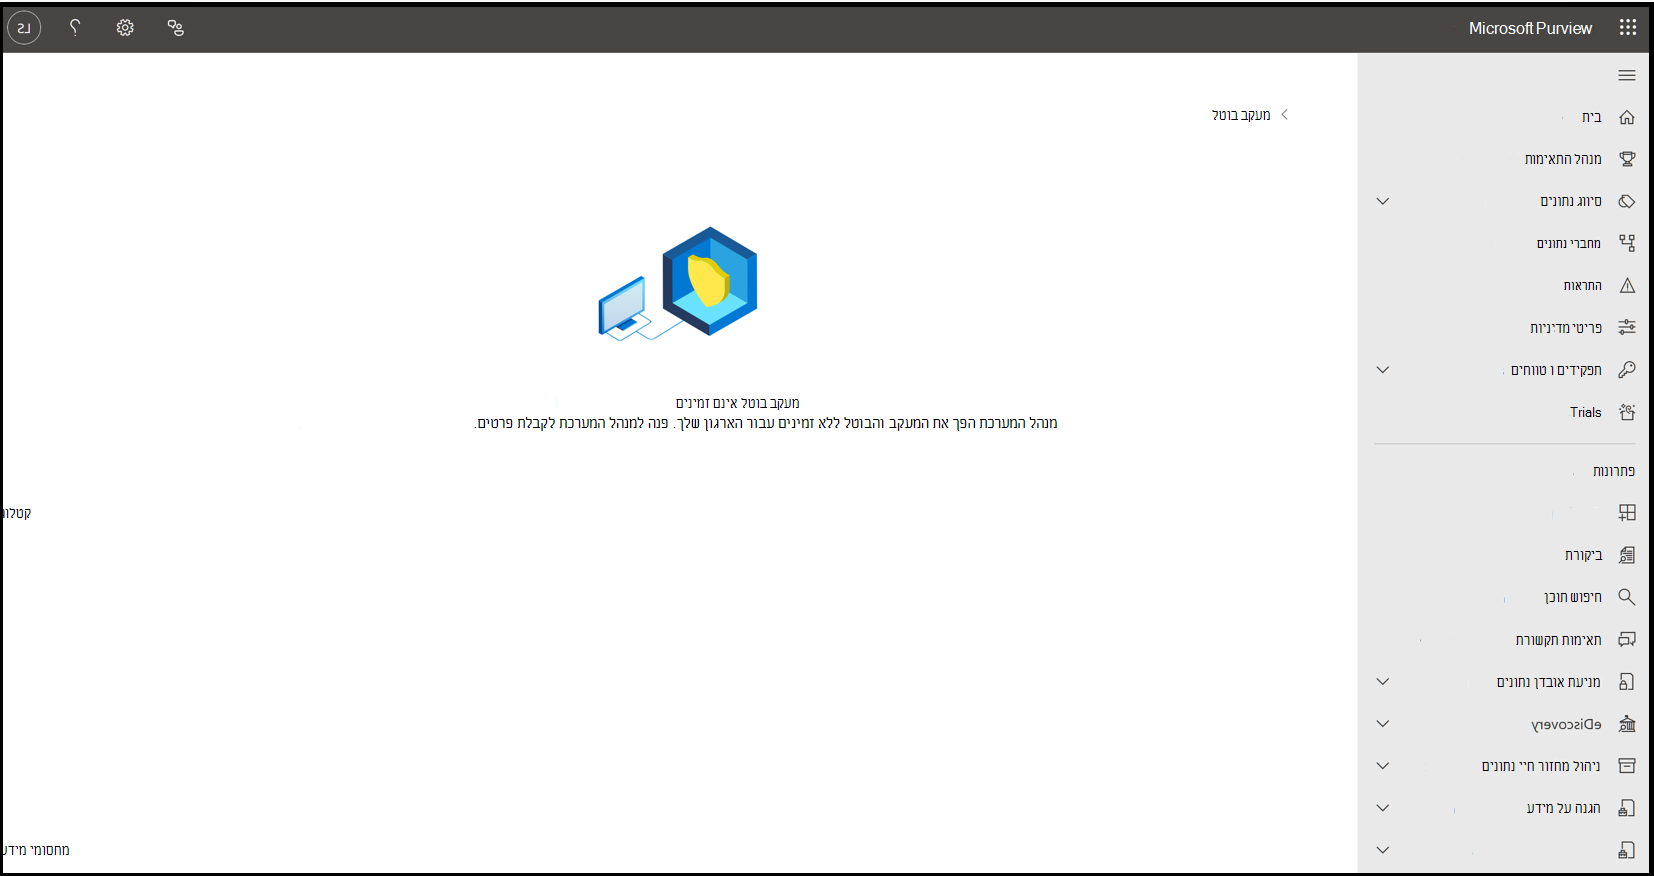Open the app launcher waffle icon
The width and height of the screenshot is (1654, 876).
click(x=1628, y=28)
